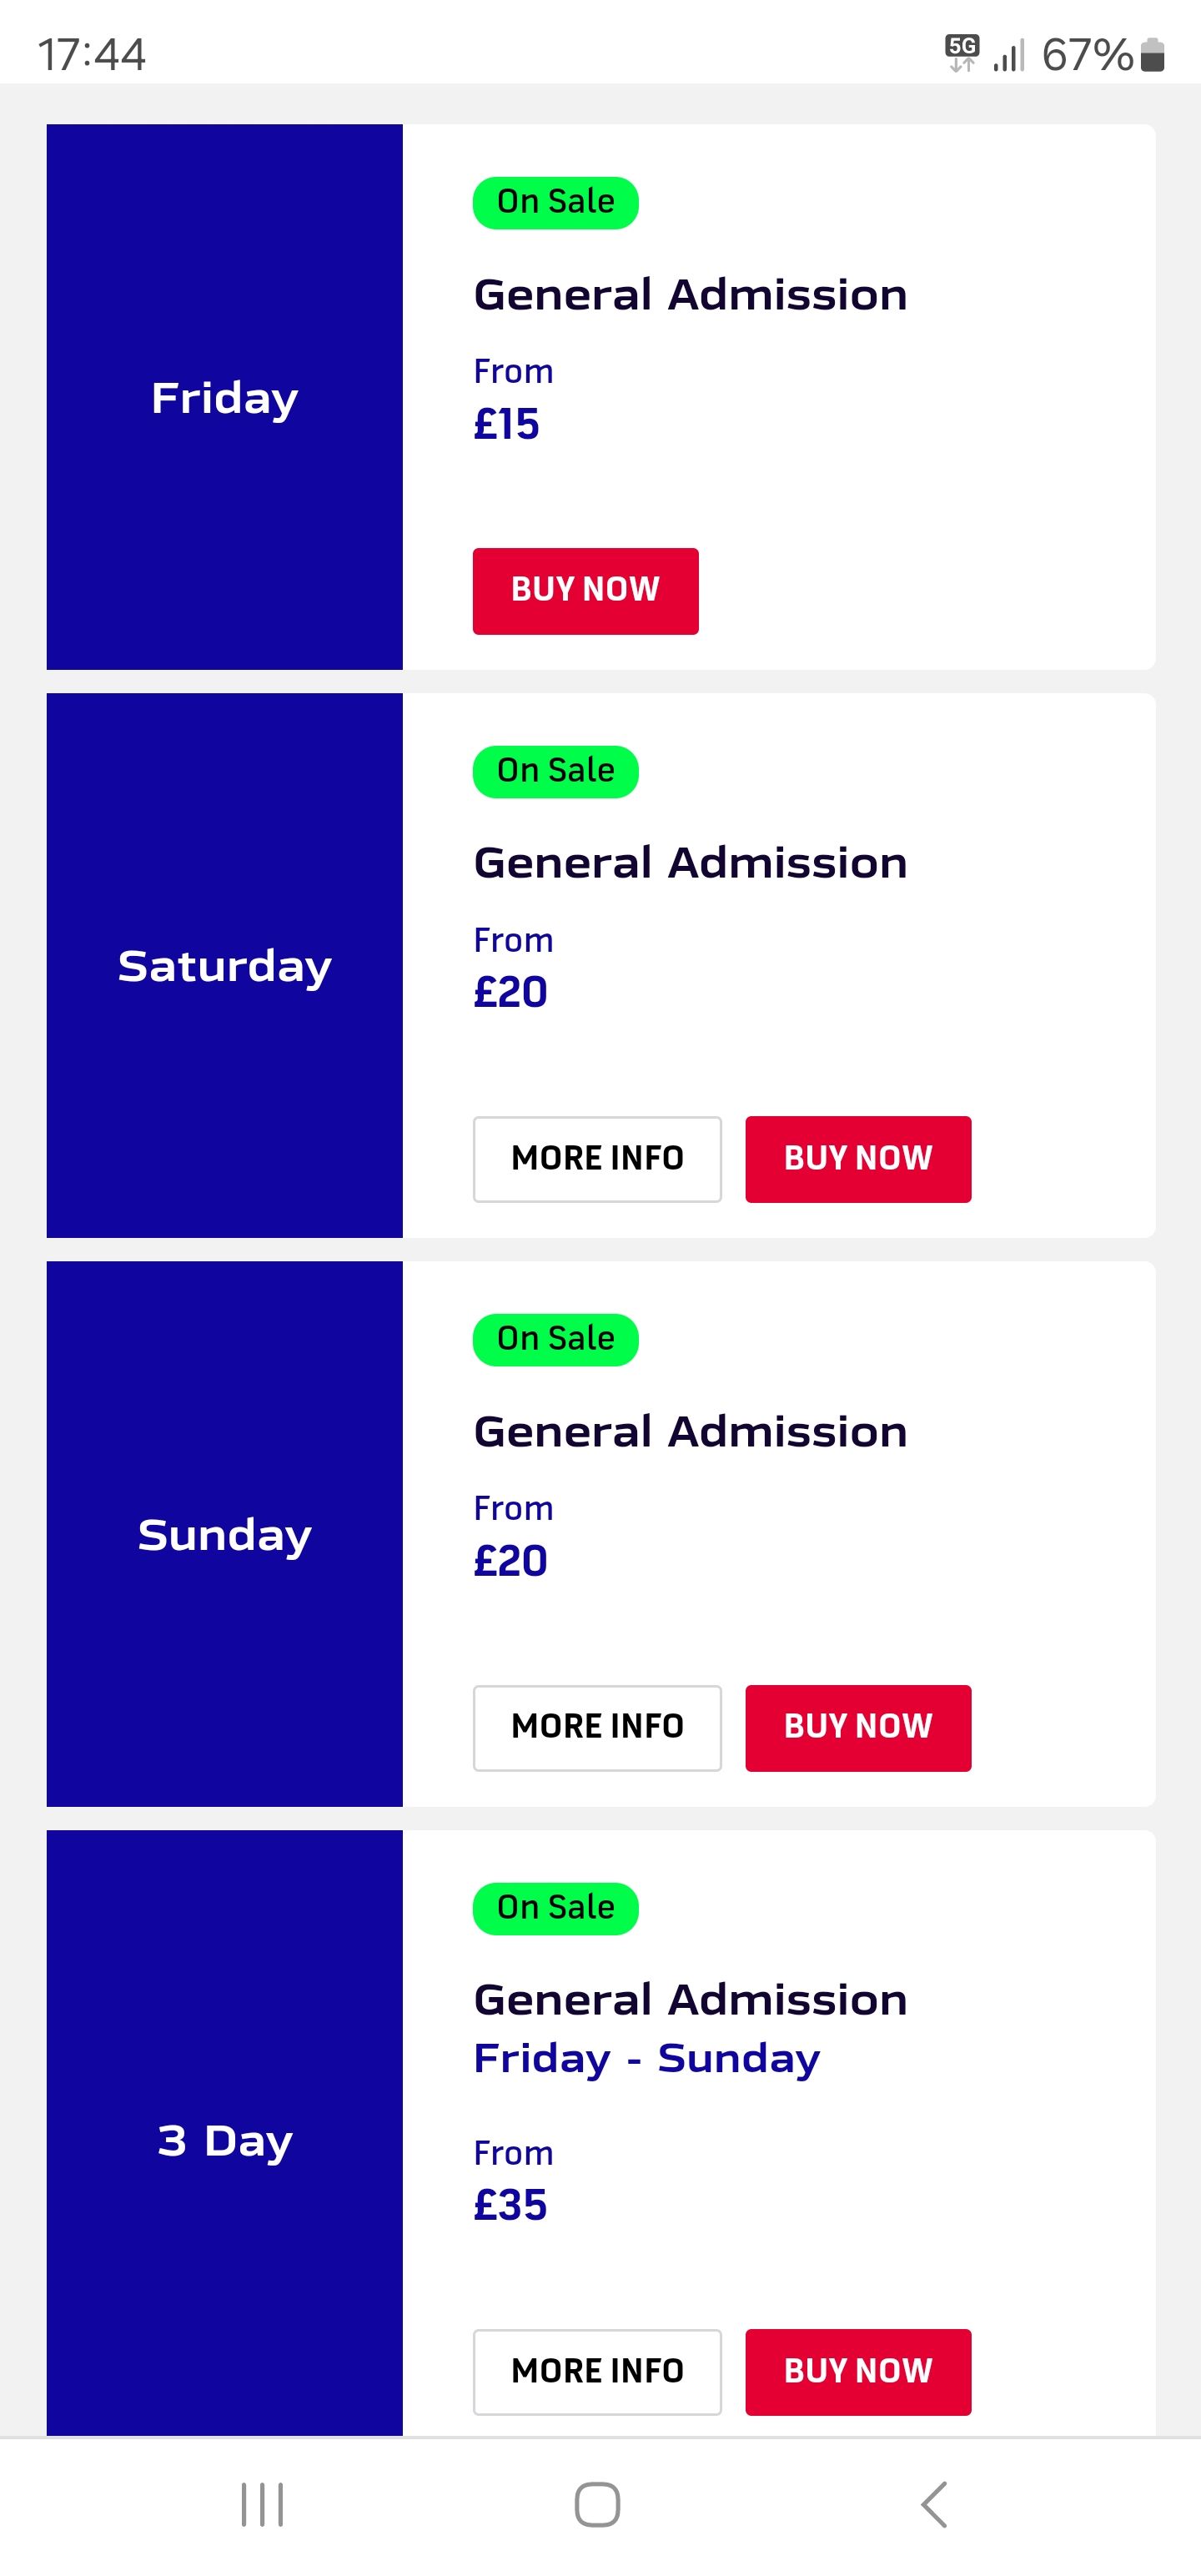Tap the Friday On Sale green badge
Viewport: 1201px width, 2576px height.
point(555,202)
